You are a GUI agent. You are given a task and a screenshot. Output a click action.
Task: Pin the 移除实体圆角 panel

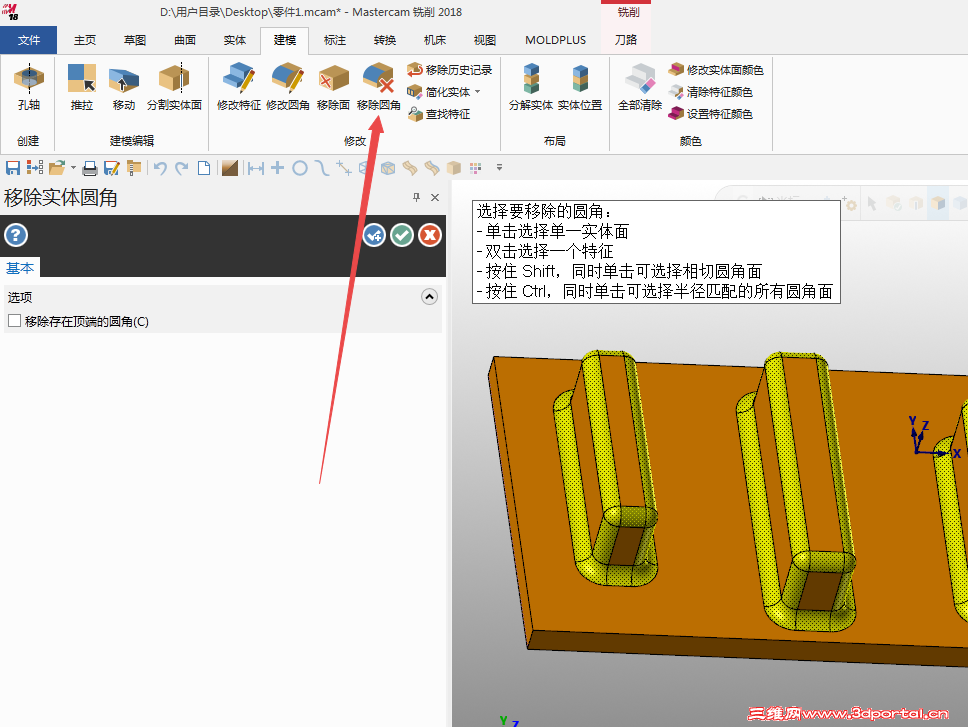(416, 197)
